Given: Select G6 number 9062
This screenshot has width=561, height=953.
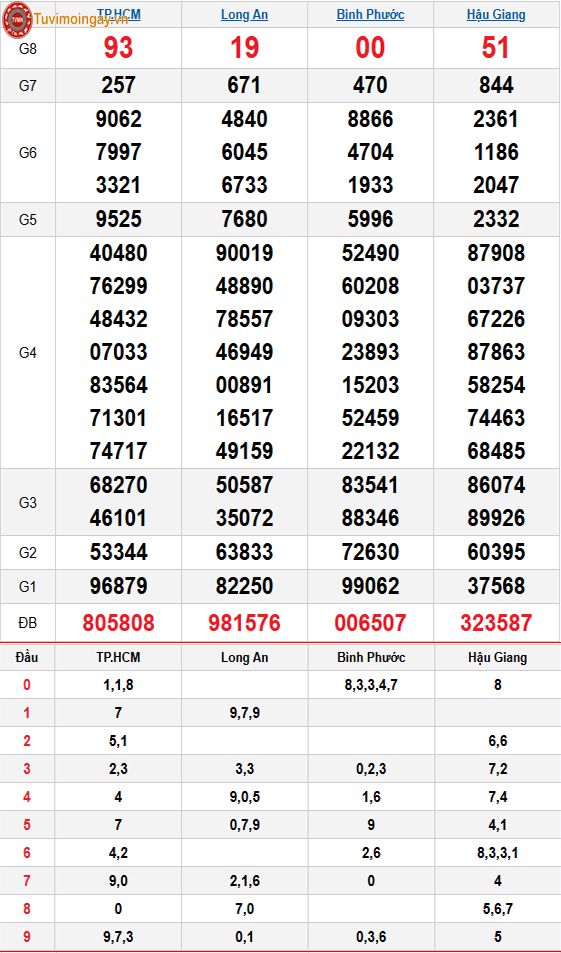Looking at the screenshot, I should click(119, 119).
